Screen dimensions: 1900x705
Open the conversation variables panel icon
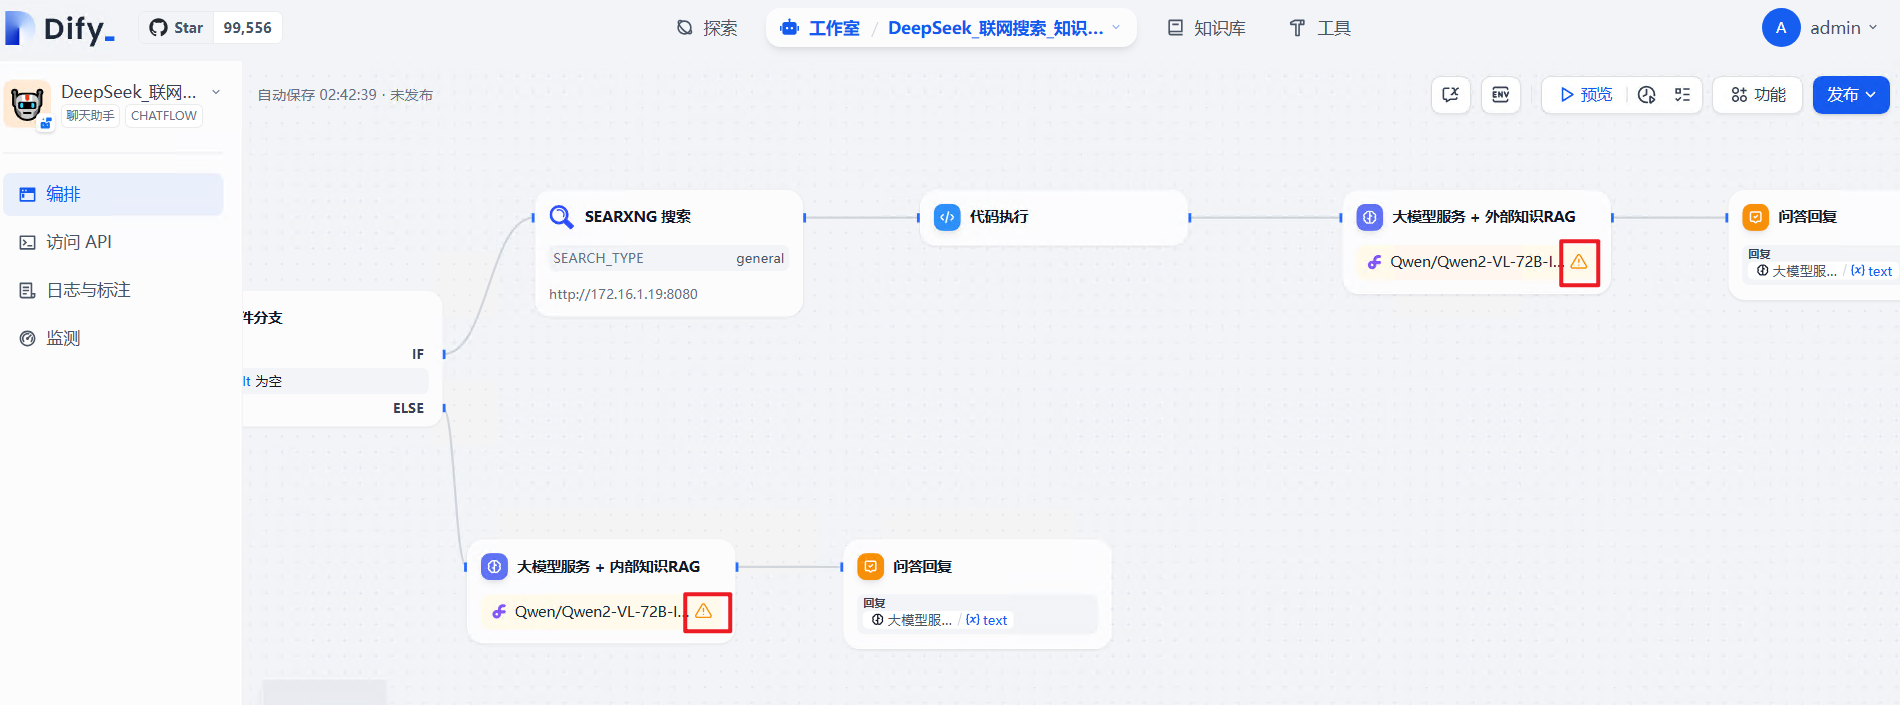[1450, 95]
